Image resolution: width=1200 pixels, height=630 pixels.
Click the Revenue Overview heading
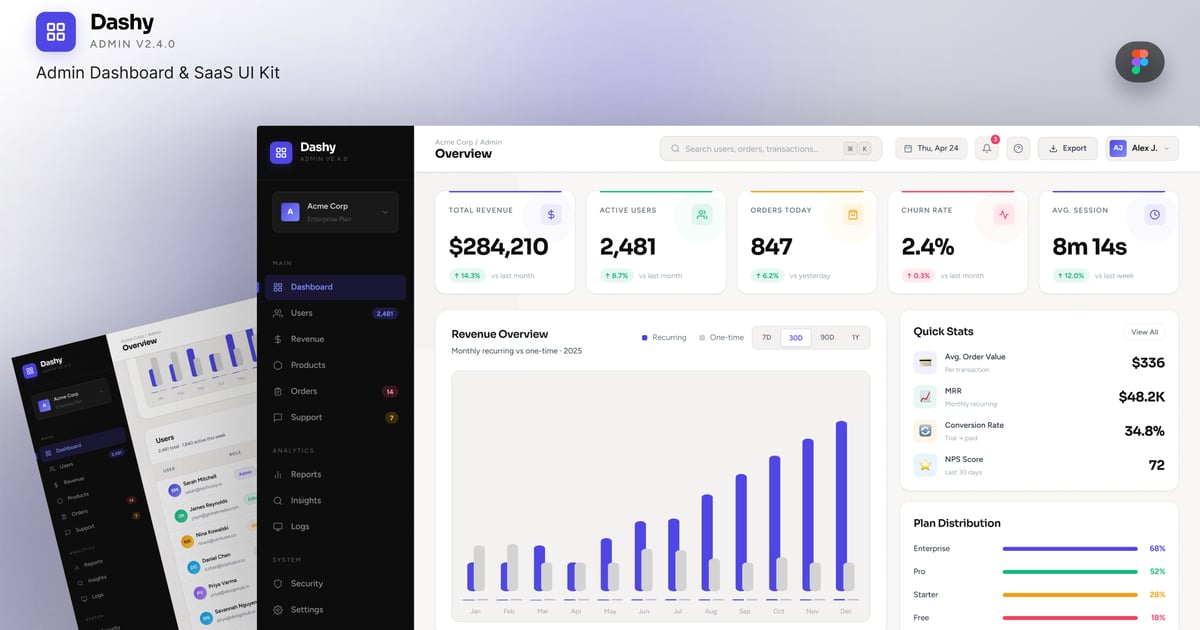click(x=499, y=334)
